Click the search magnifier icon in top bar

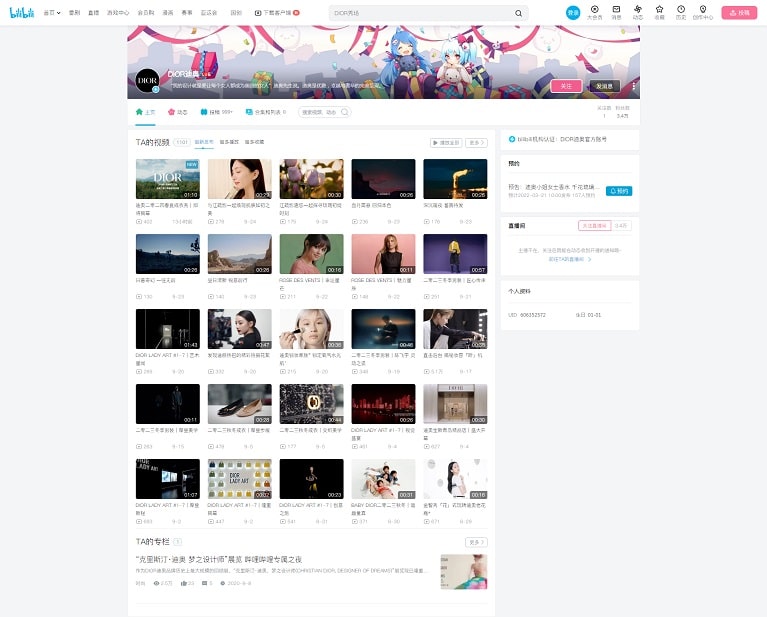click(x=518, y=14)
